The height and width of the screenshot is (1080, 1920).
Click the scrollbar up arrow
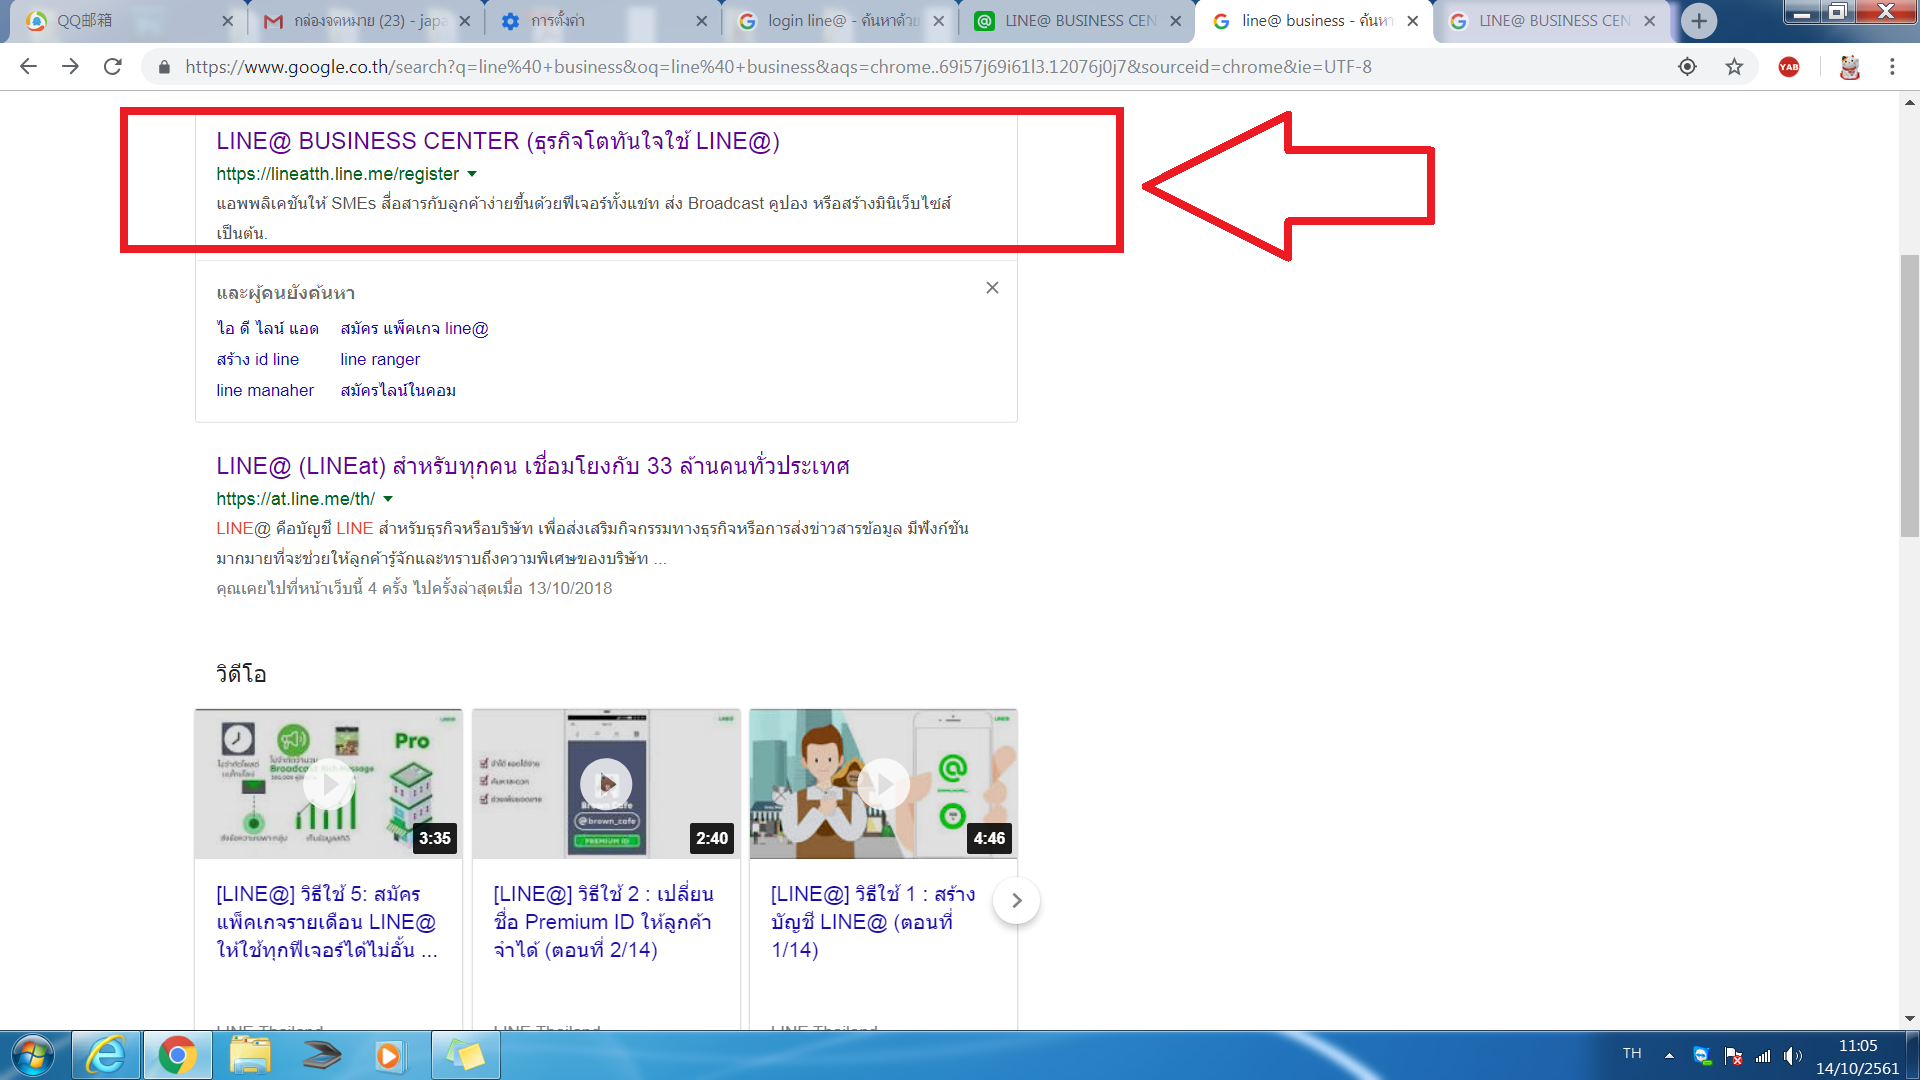pos(1910,102)
